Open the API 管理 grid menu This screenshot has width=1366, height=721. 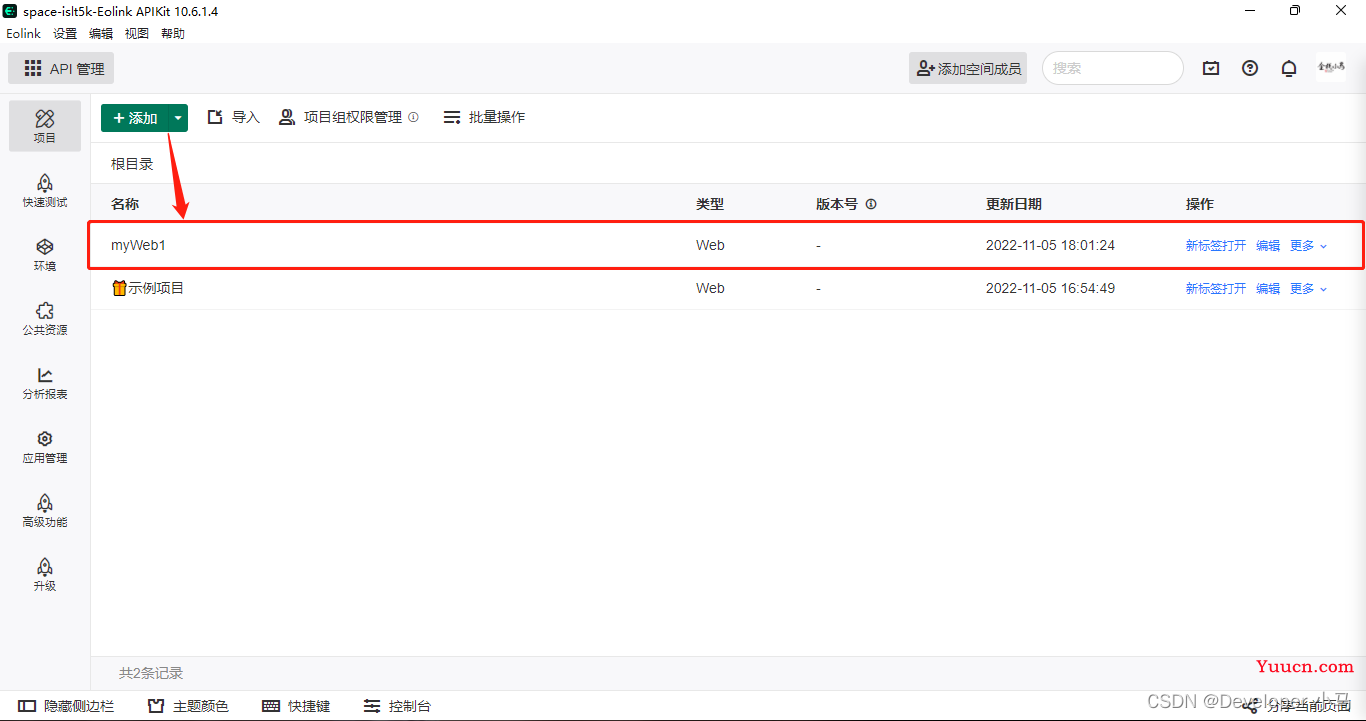[61, 68]
